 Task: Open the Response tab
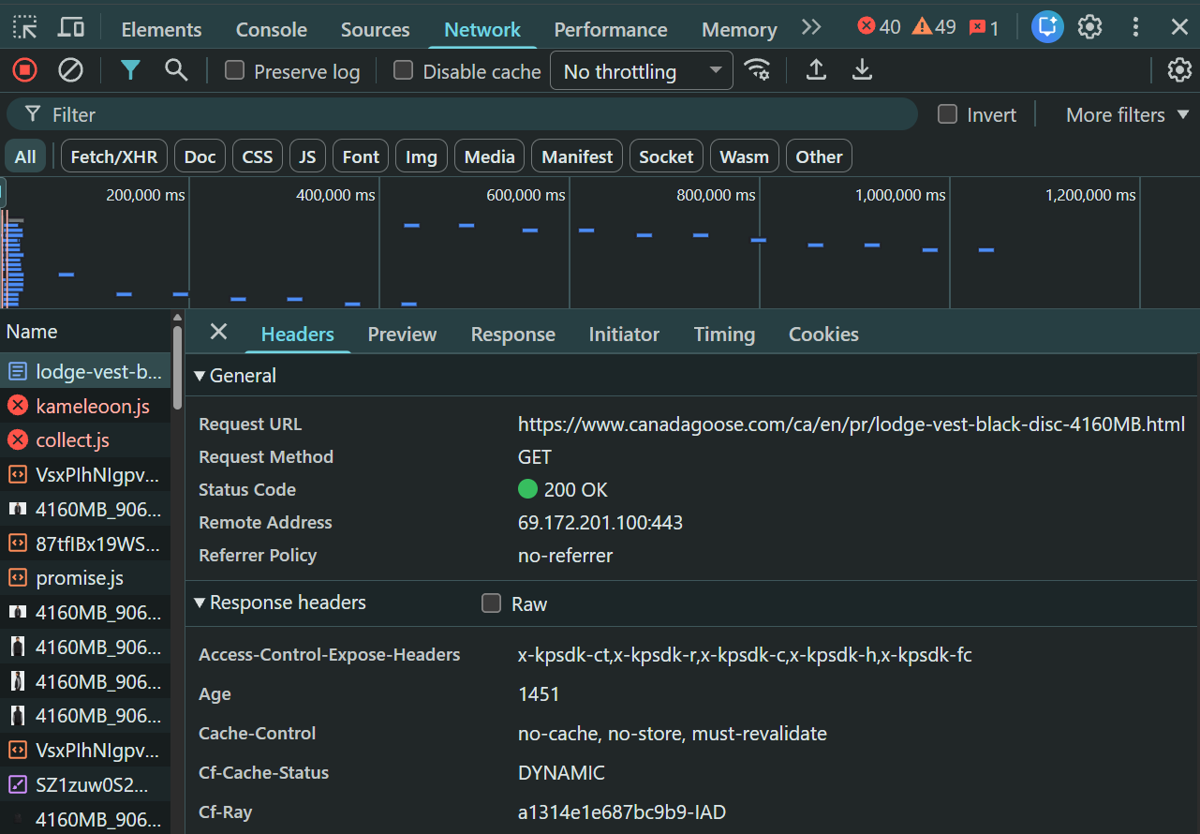(x=513, y=334)
